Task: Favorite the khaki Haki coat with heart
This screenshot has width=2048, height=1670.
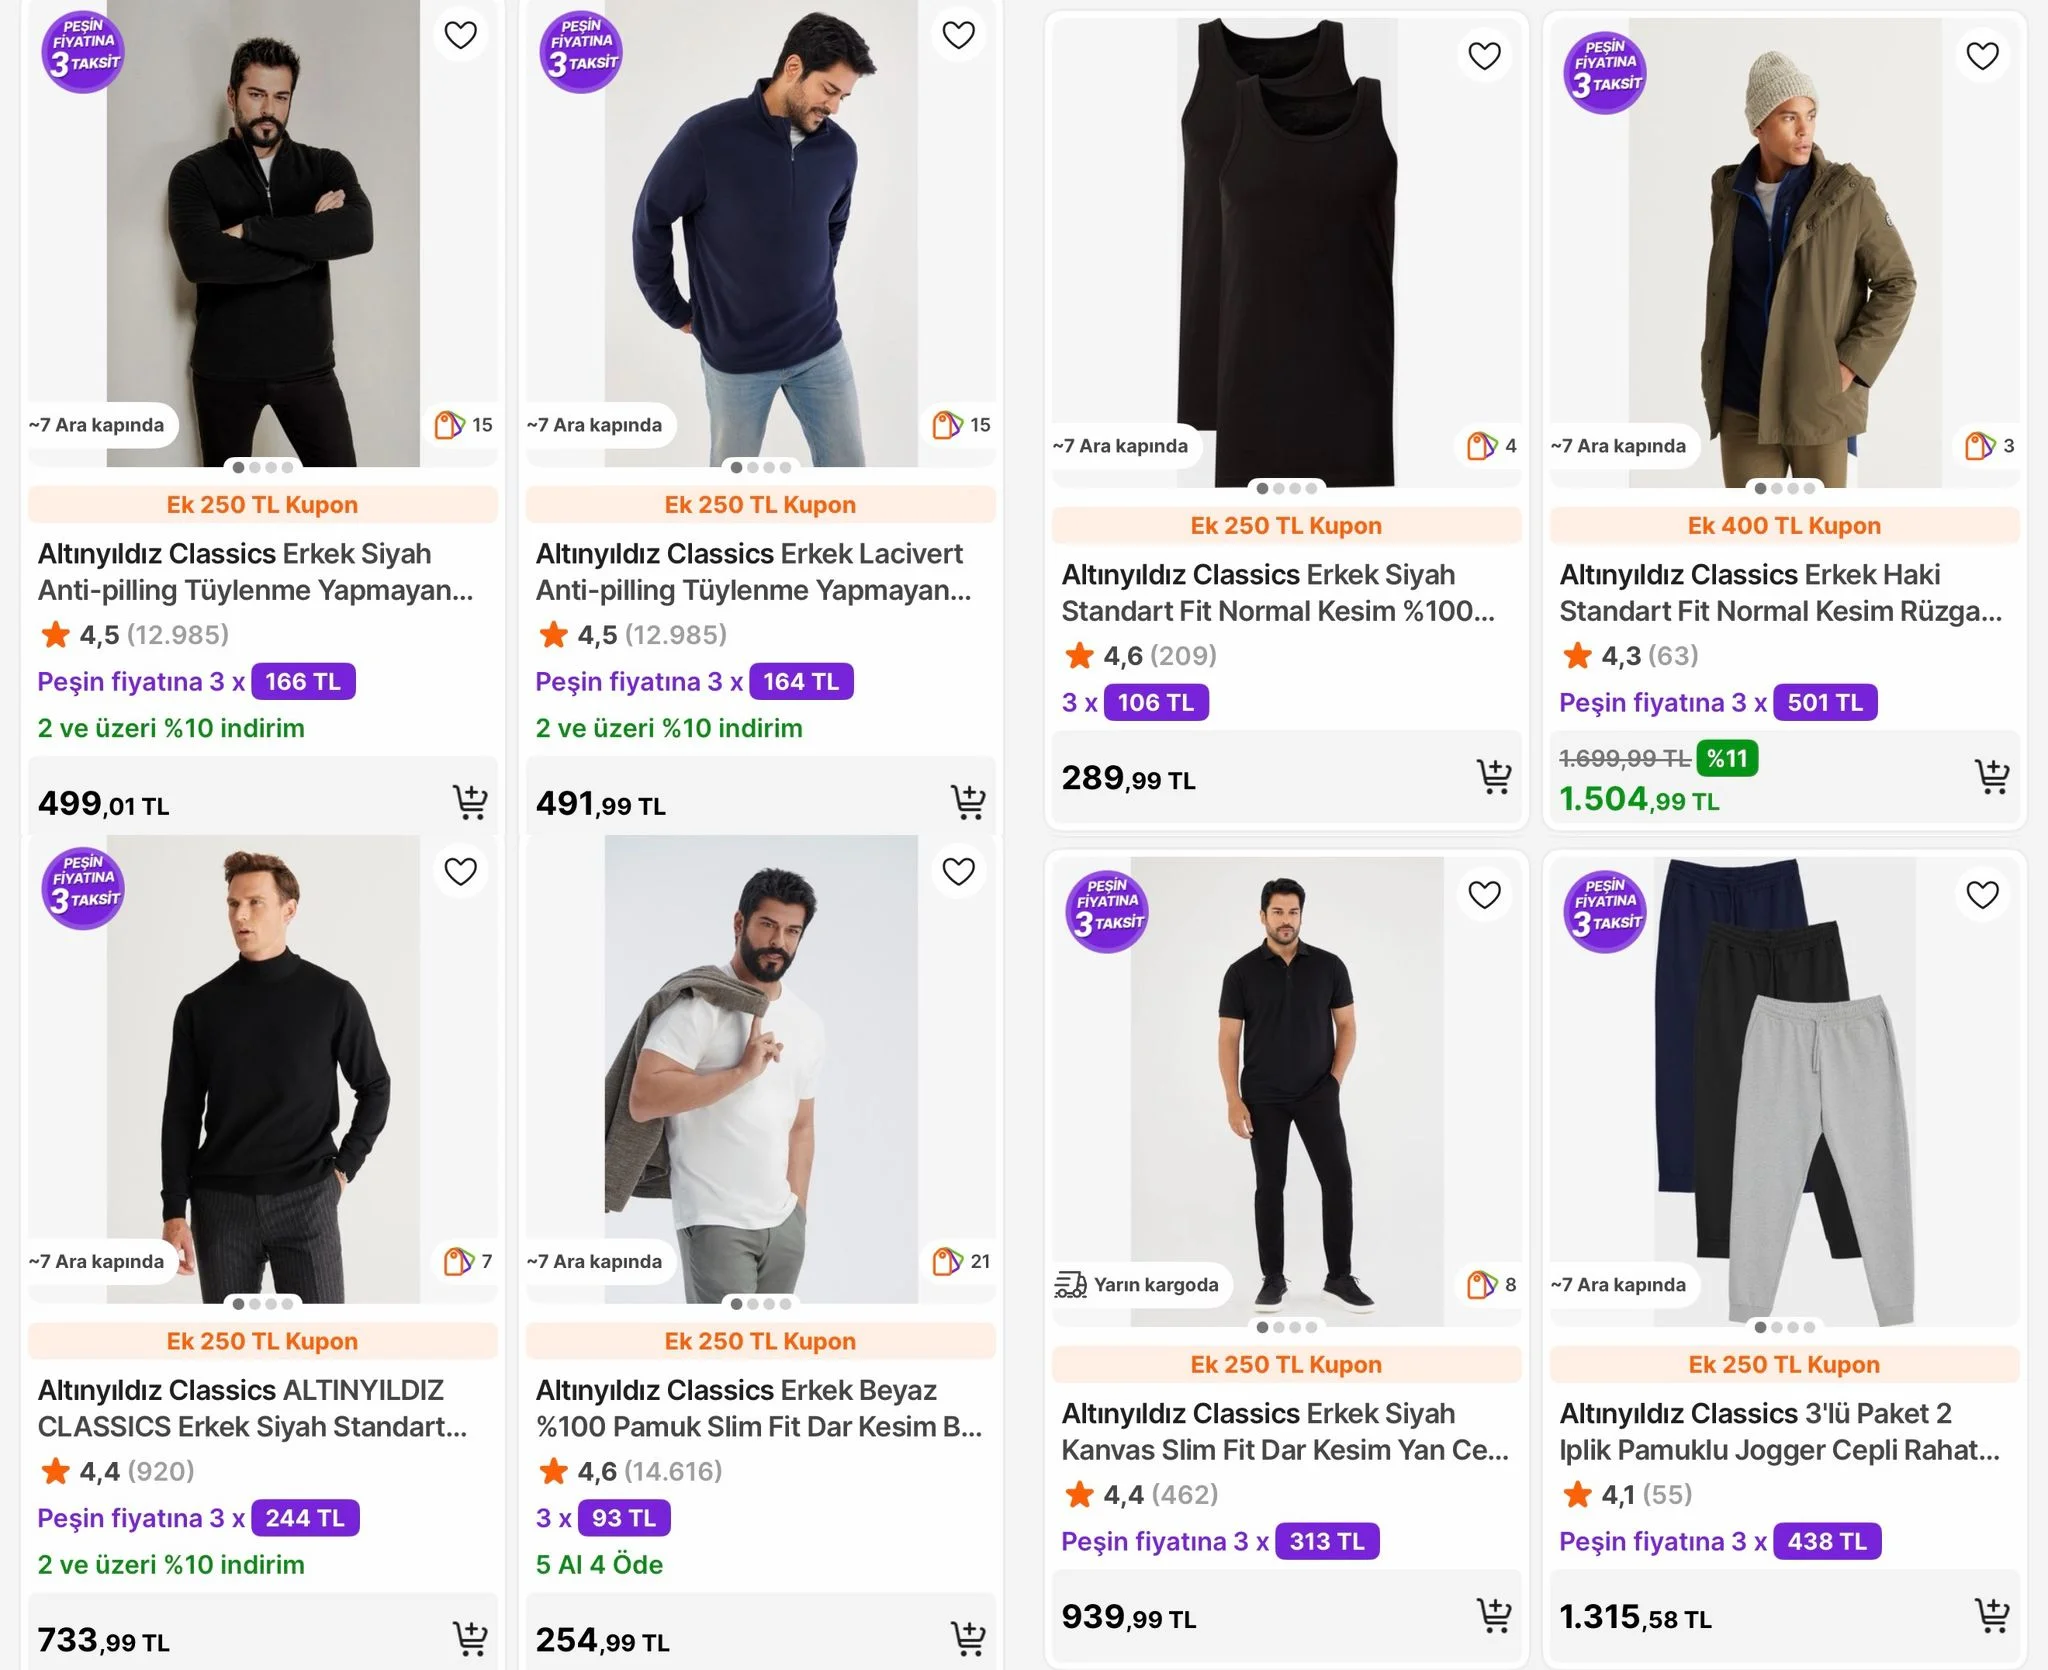Action: [x=1982, y=56]
